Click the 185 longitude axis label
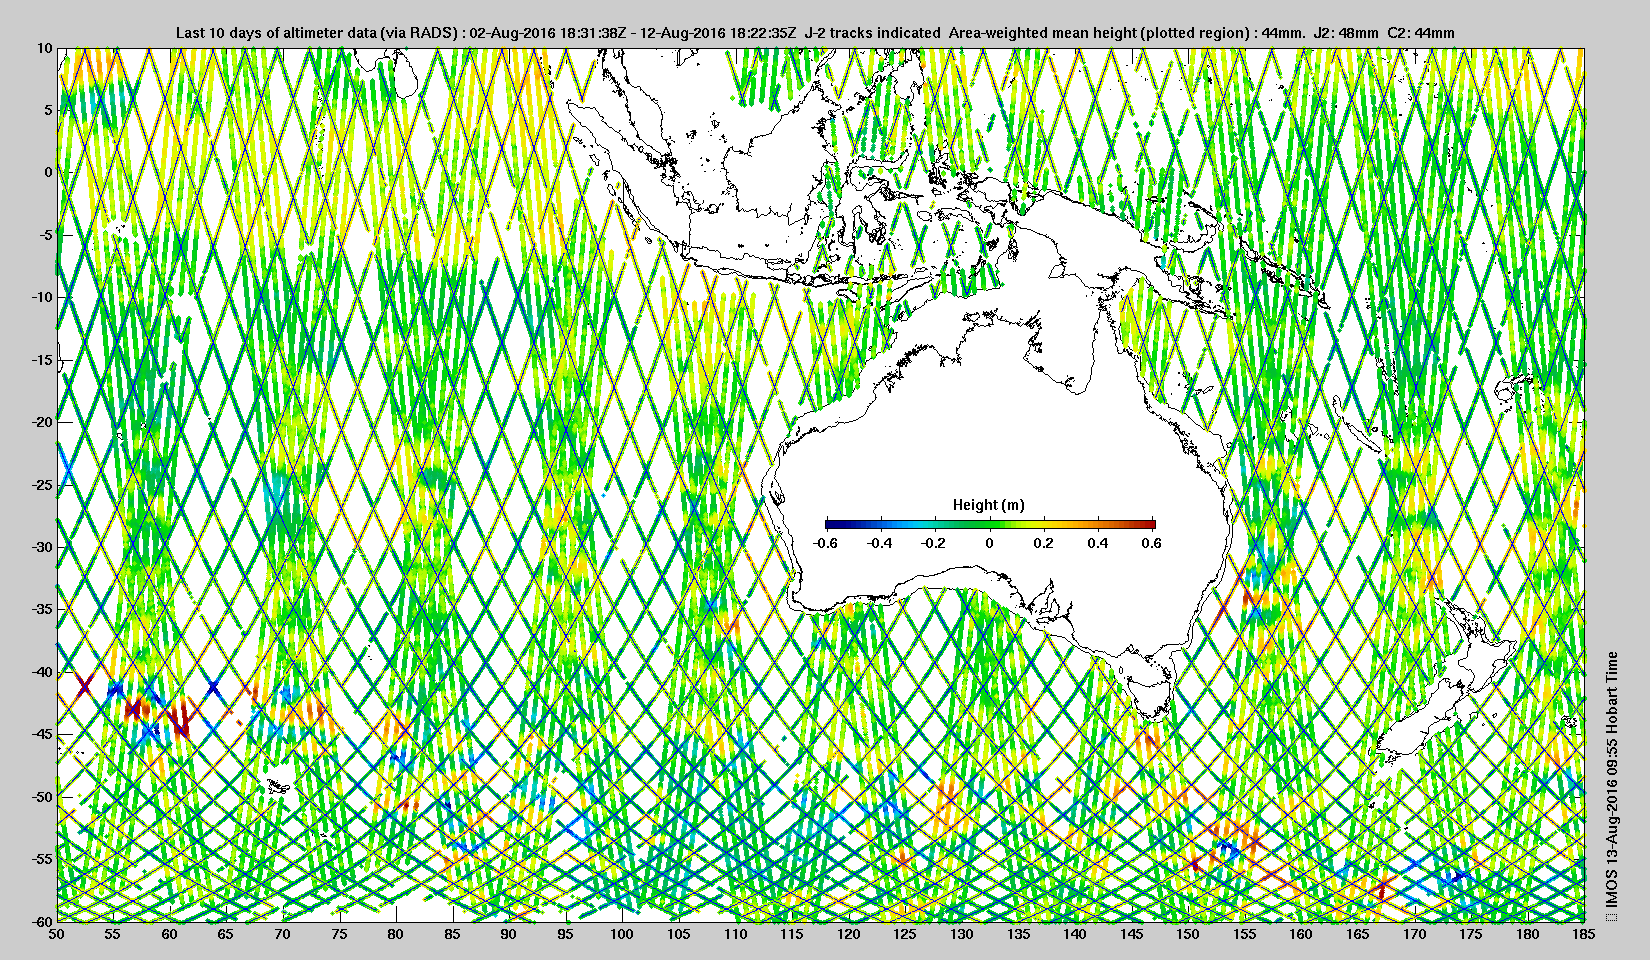Viewport: 1650px width, 960px height. pos(1584,934)
